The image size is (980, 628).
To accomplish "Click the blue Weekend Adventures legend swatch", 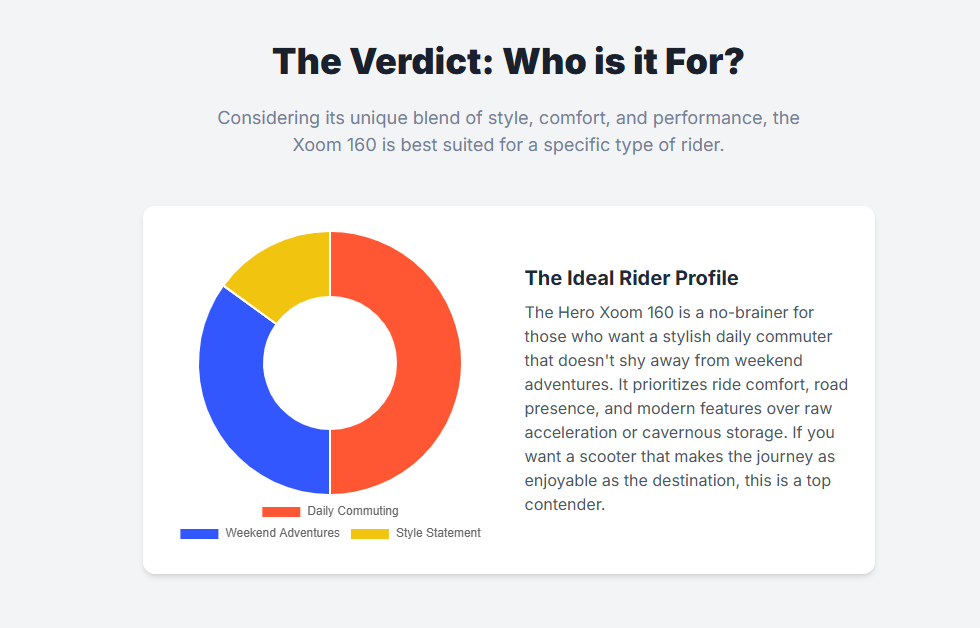I will click(199, 533).
